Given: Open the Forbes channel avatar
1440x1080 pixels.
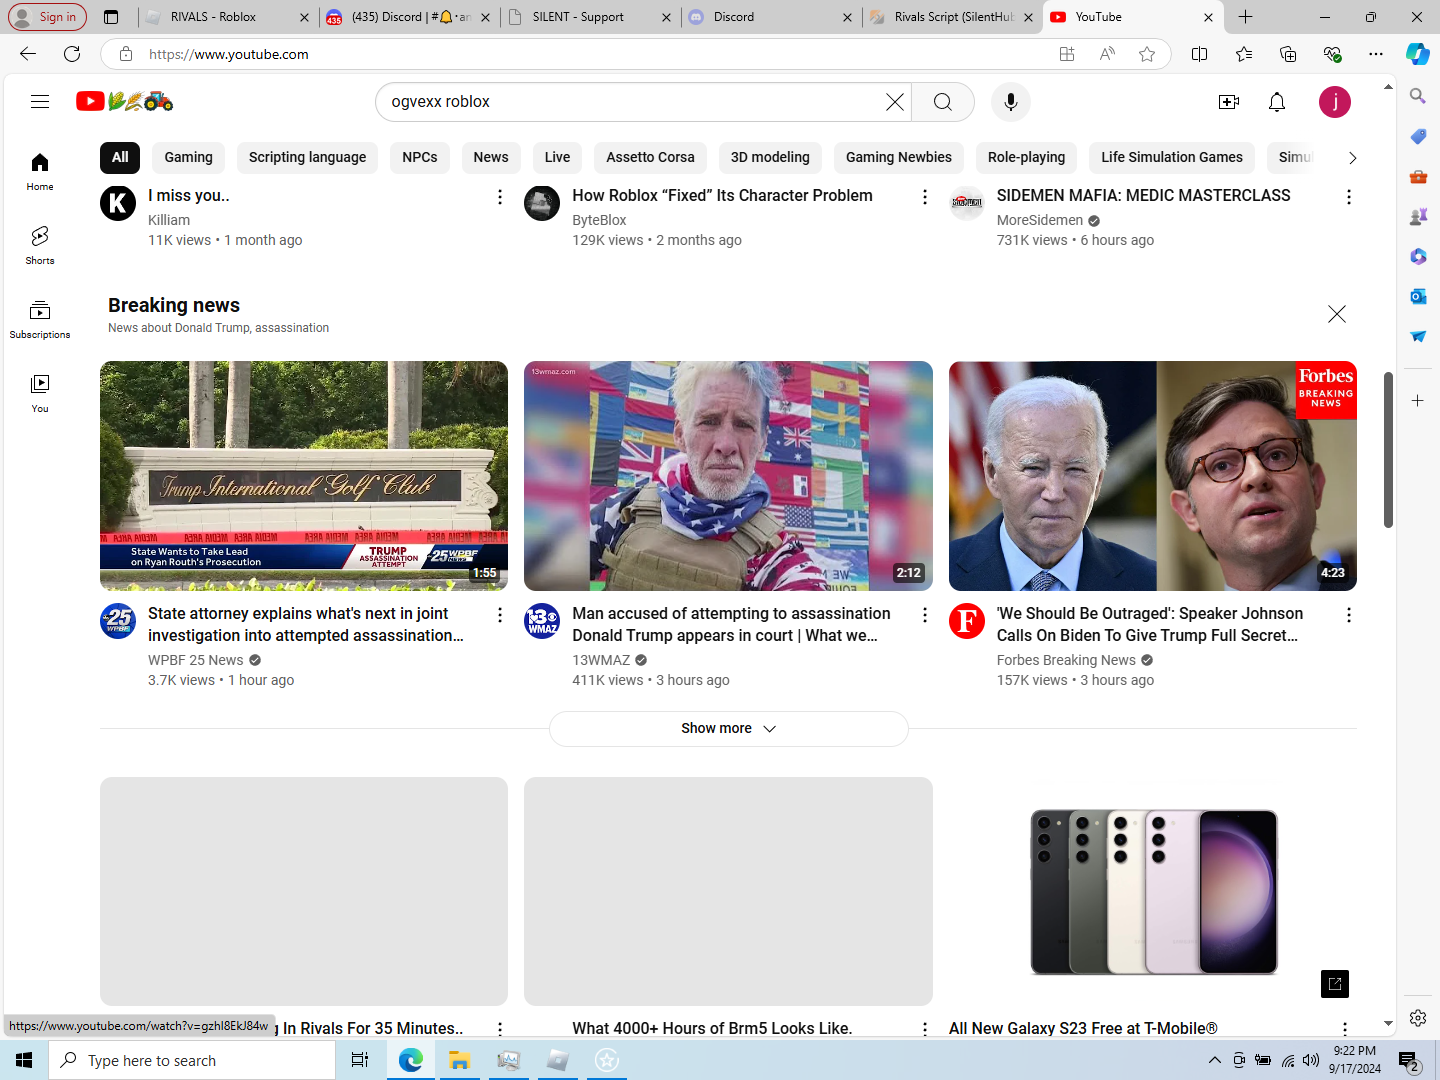Looking at the screenshot, I should (967, 621).
